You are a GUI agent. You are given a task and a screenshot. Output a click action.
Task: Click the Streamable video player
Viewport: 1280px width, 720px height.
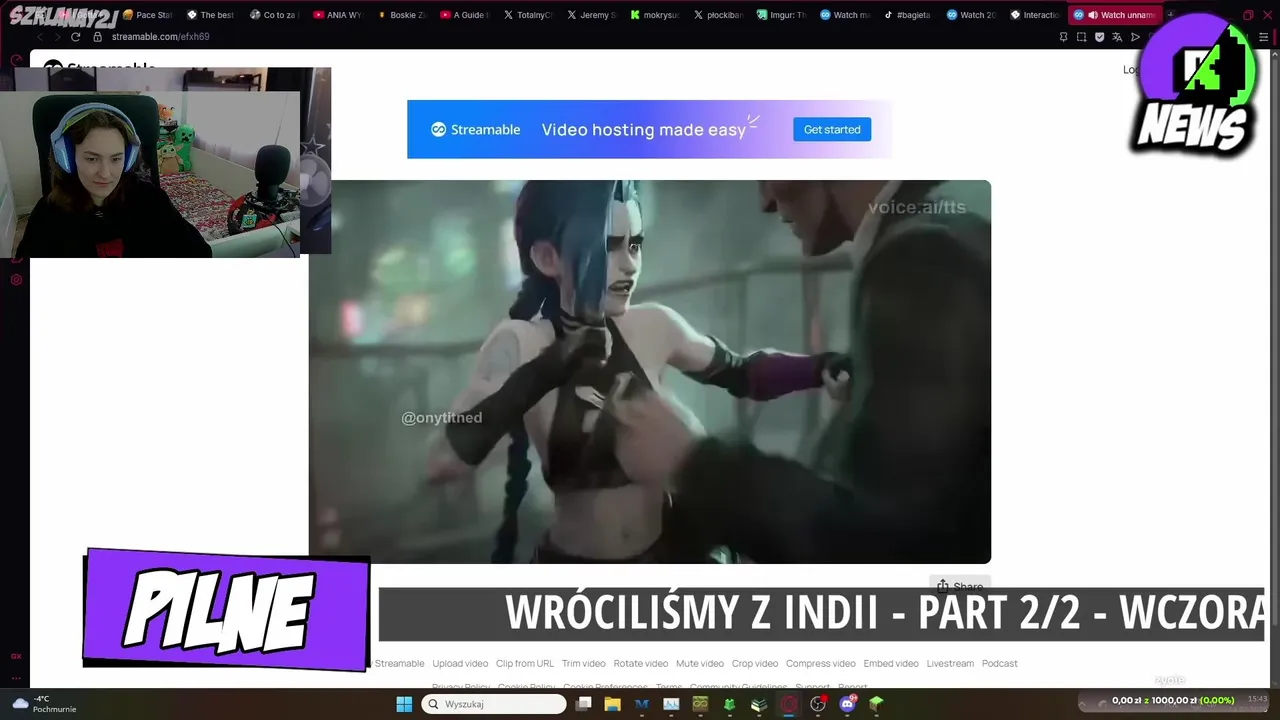[650, 372]
